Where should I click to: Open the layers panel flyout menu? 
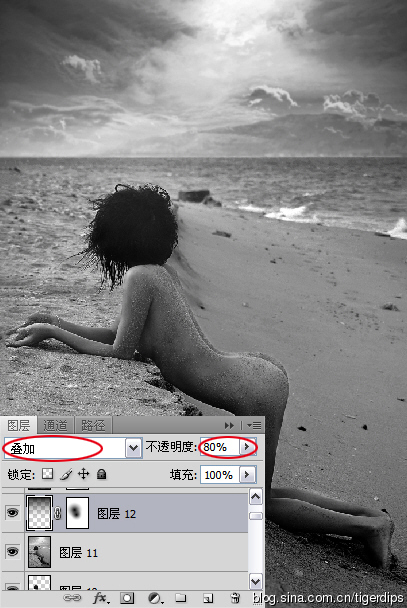[254, 426]
